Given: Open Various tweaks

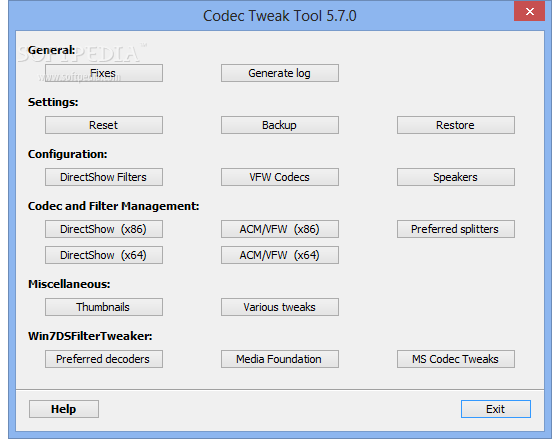Looking at the screenshot, I should (x=280, y=307).
